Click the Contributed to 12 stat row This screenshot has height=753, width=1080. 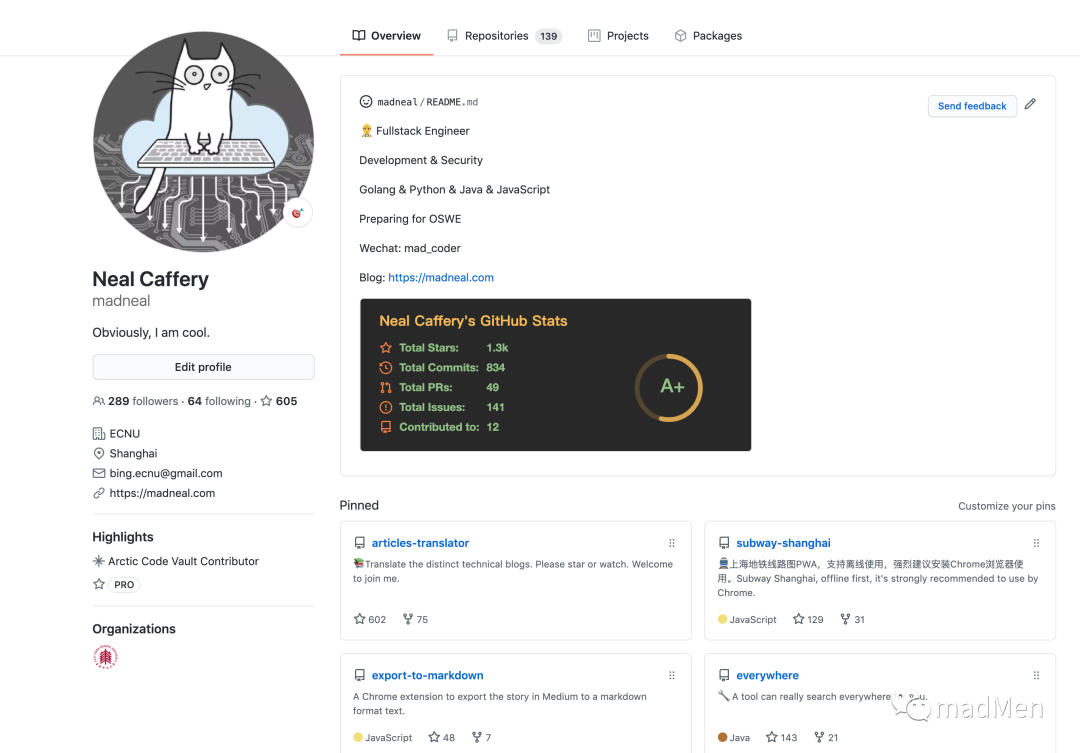coord(439,427)
